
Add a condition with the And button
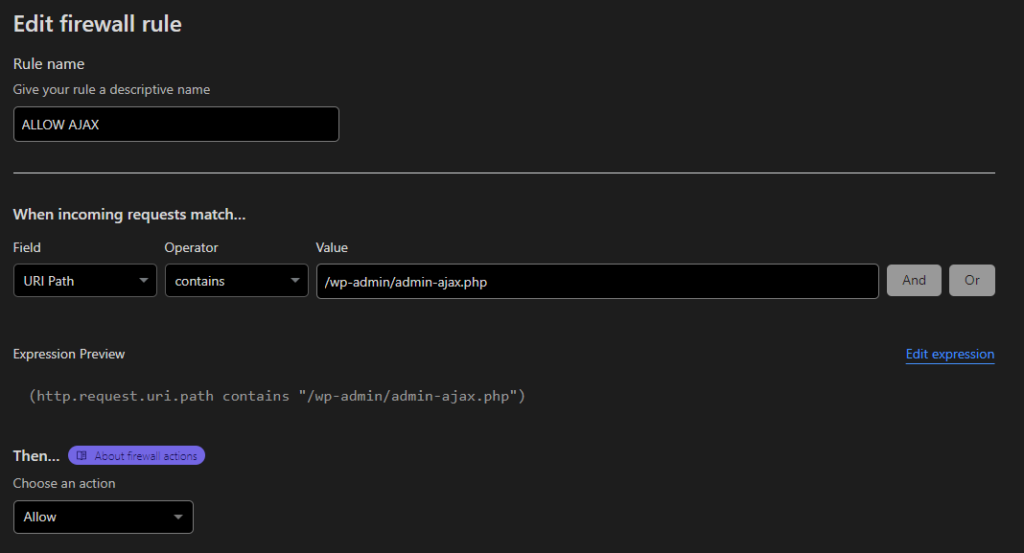pyautogui.click(x=914, y=280)
